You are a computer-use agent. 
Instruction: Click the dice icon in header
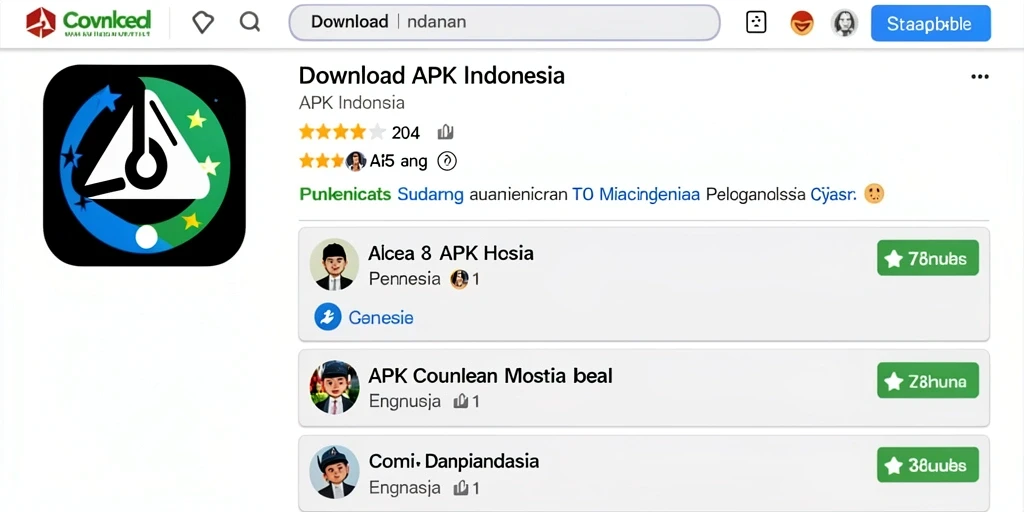(x=756, y=24)
